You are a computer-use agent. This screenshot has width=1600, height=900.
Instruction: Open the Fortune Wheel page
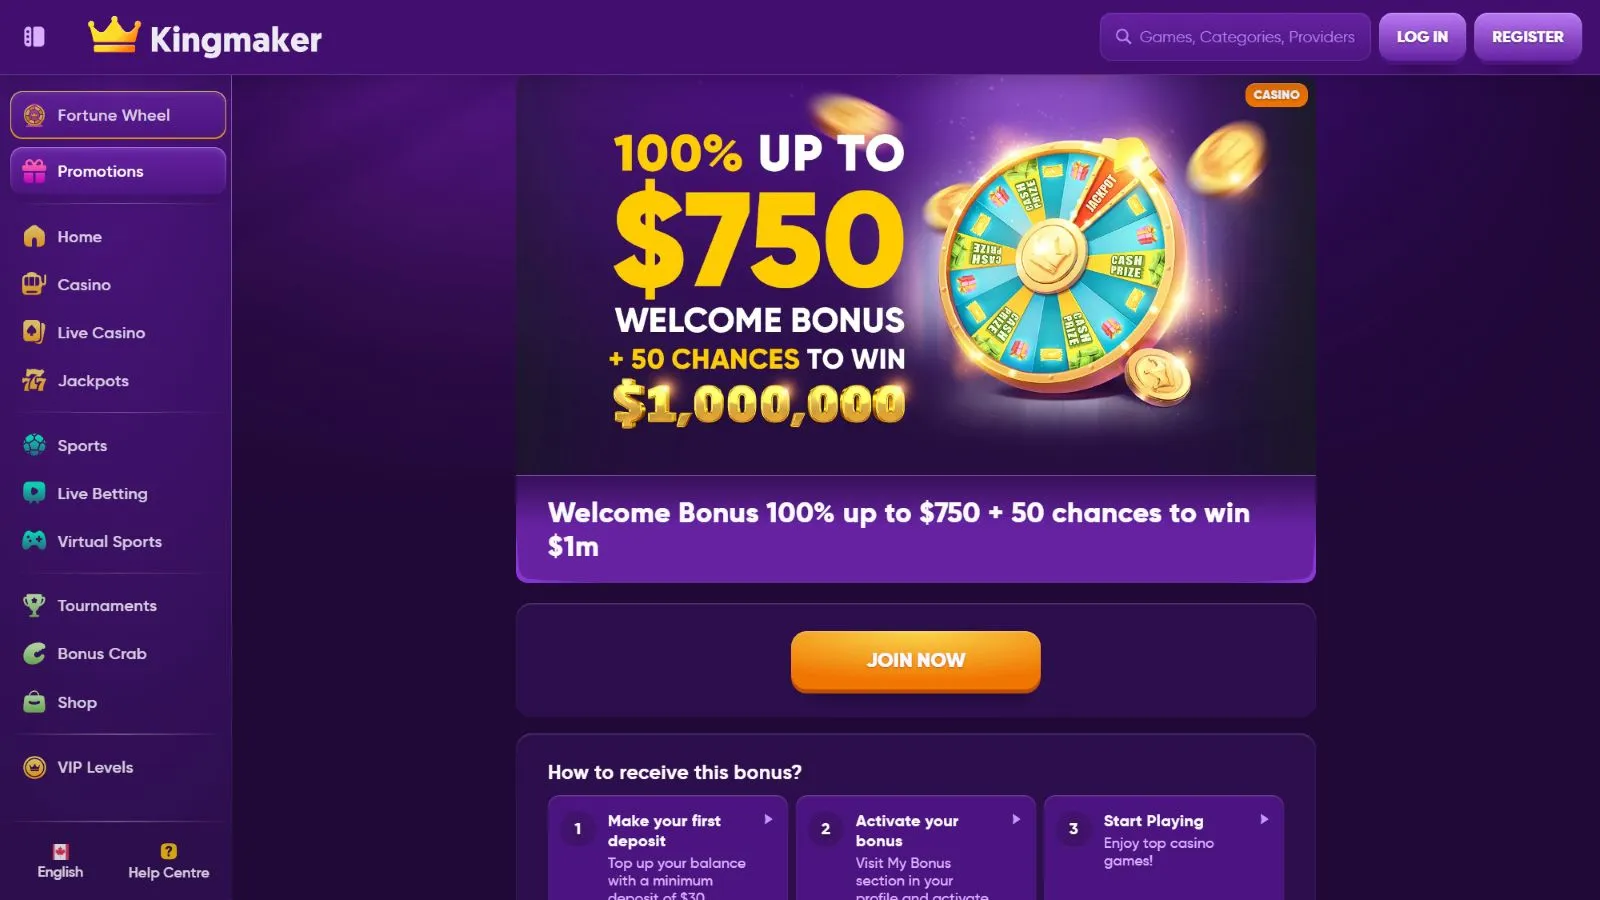tap(118, 115)
